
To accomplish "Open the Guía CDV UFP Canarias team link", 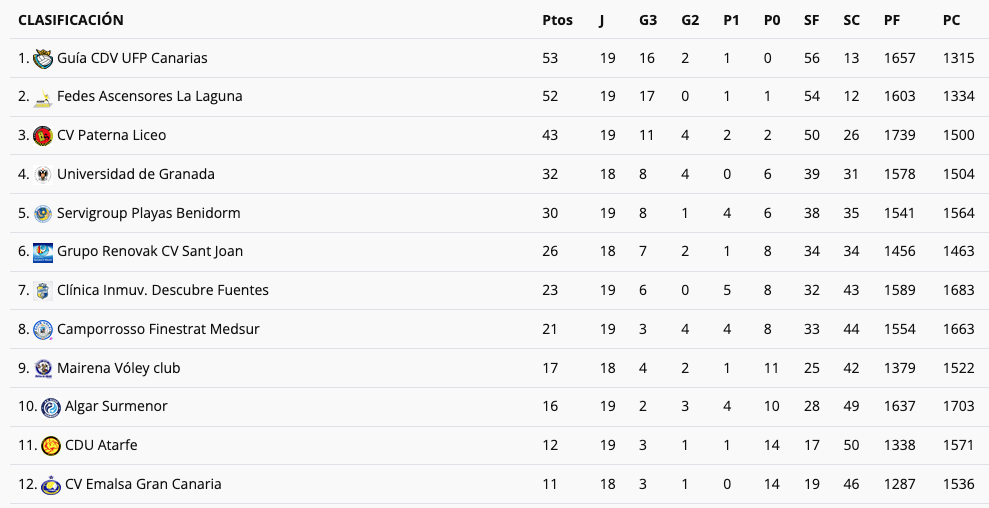I will click(132, 58).
